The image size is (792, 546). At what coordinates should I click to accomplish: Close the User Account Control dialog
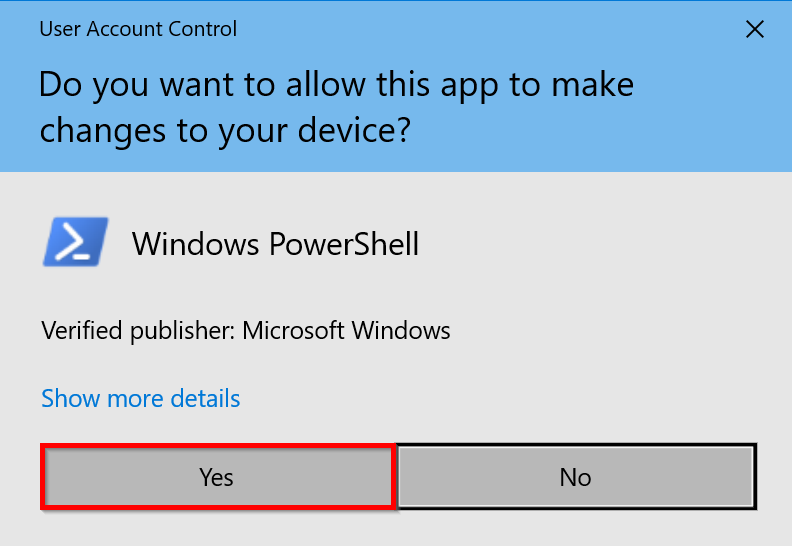(x=755, y=29)
